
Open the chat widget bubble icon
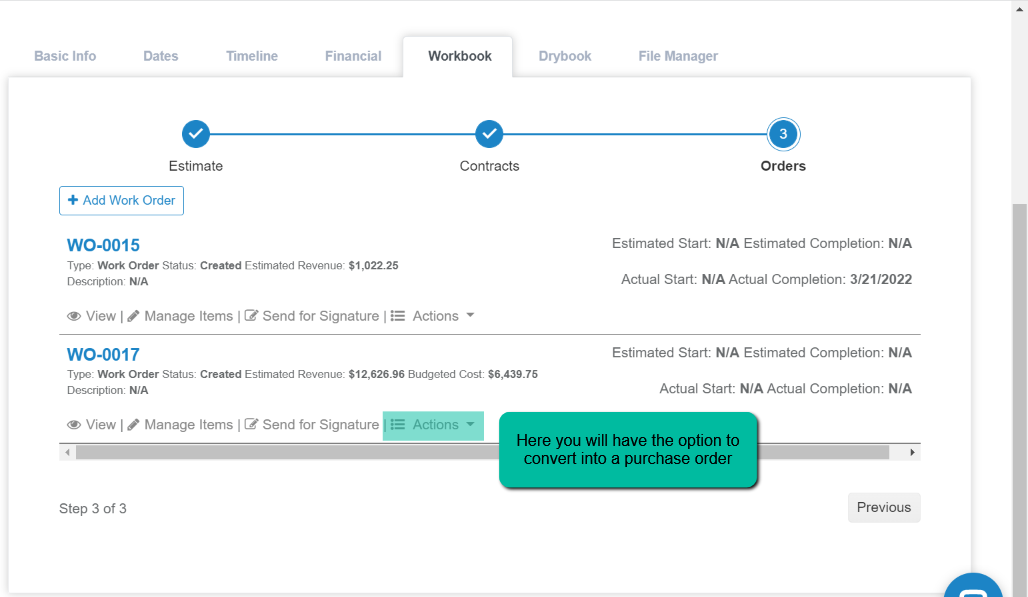click(973, 590)
